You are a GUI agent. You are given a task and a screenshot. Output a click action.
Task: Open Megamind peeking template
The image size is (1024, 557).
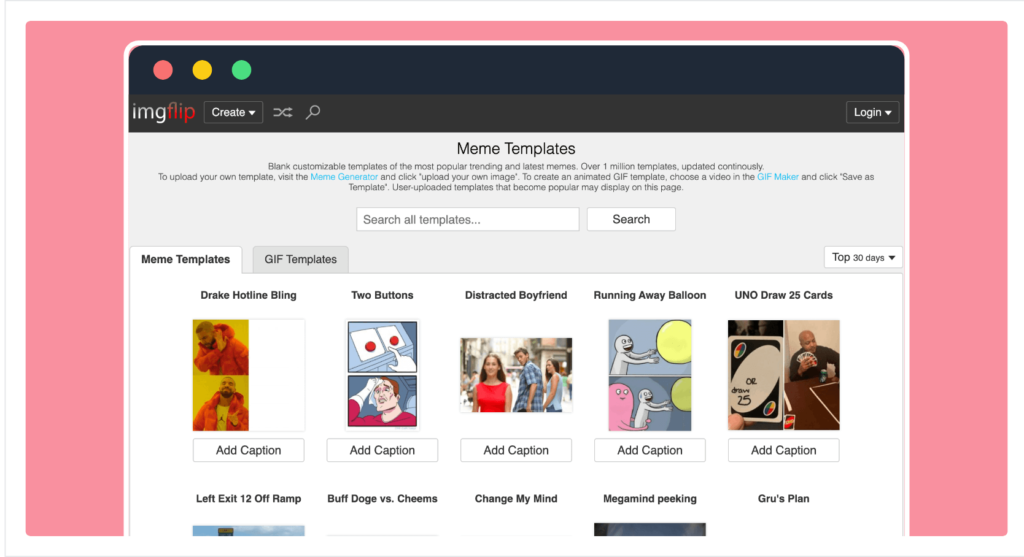[x=650, y=498]
